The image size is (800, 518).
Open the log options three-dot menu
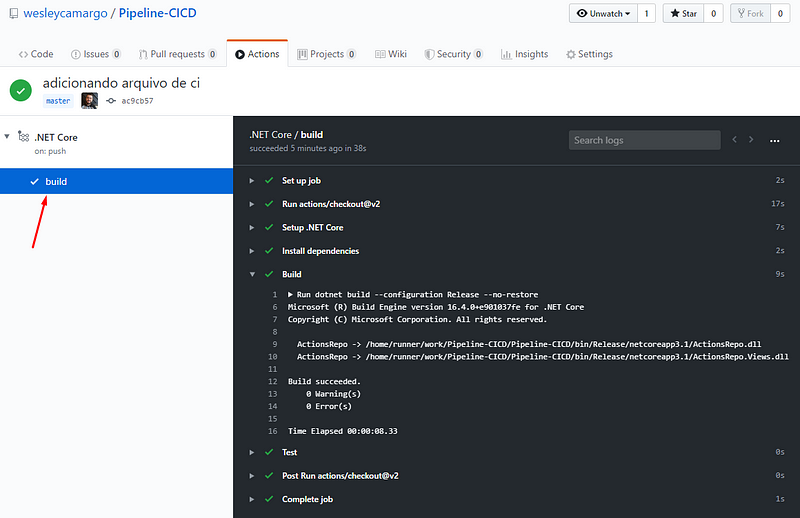click(774, 141)
